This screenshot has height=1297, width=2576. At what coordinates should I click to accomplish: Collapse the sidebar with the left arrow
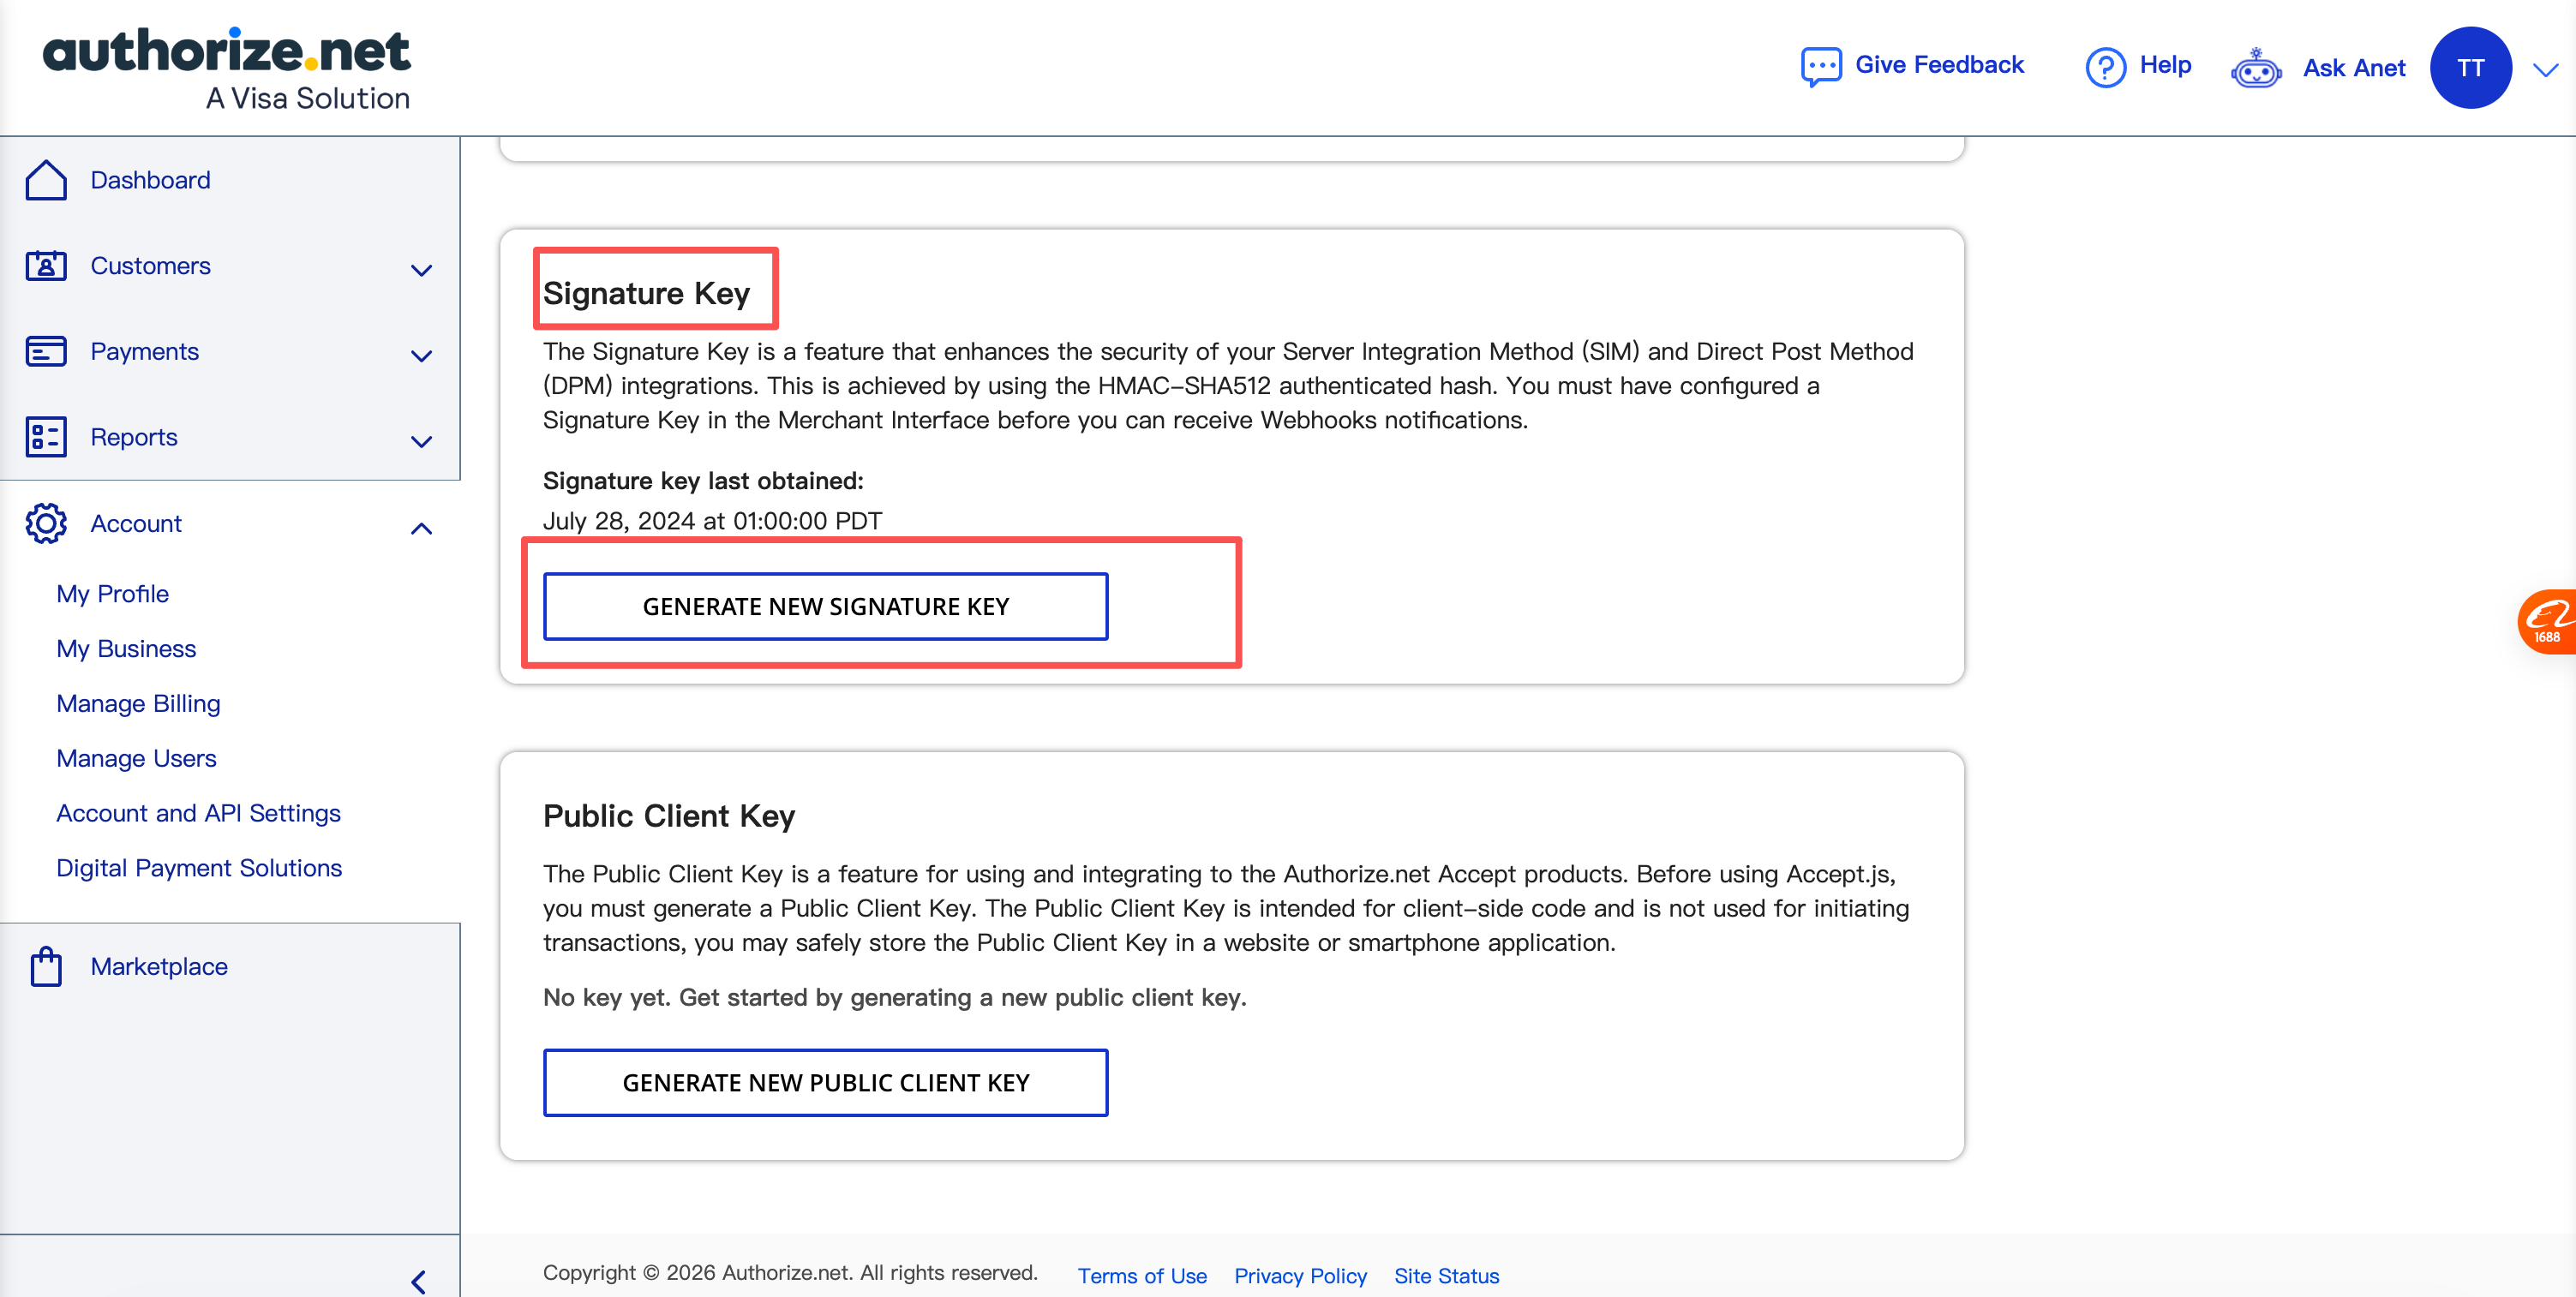[x=419, y=1281]
